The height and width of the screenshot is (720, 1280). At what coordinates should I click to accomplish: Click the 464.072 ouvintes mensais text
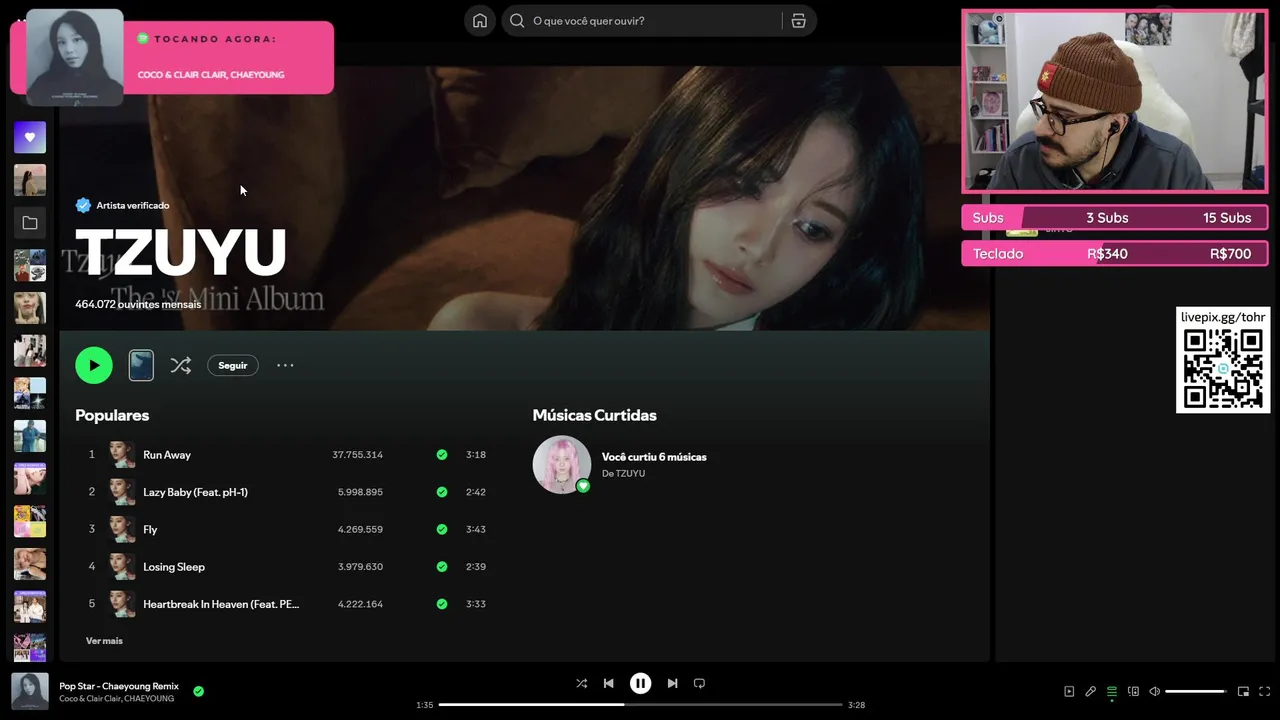coord(138,304)
